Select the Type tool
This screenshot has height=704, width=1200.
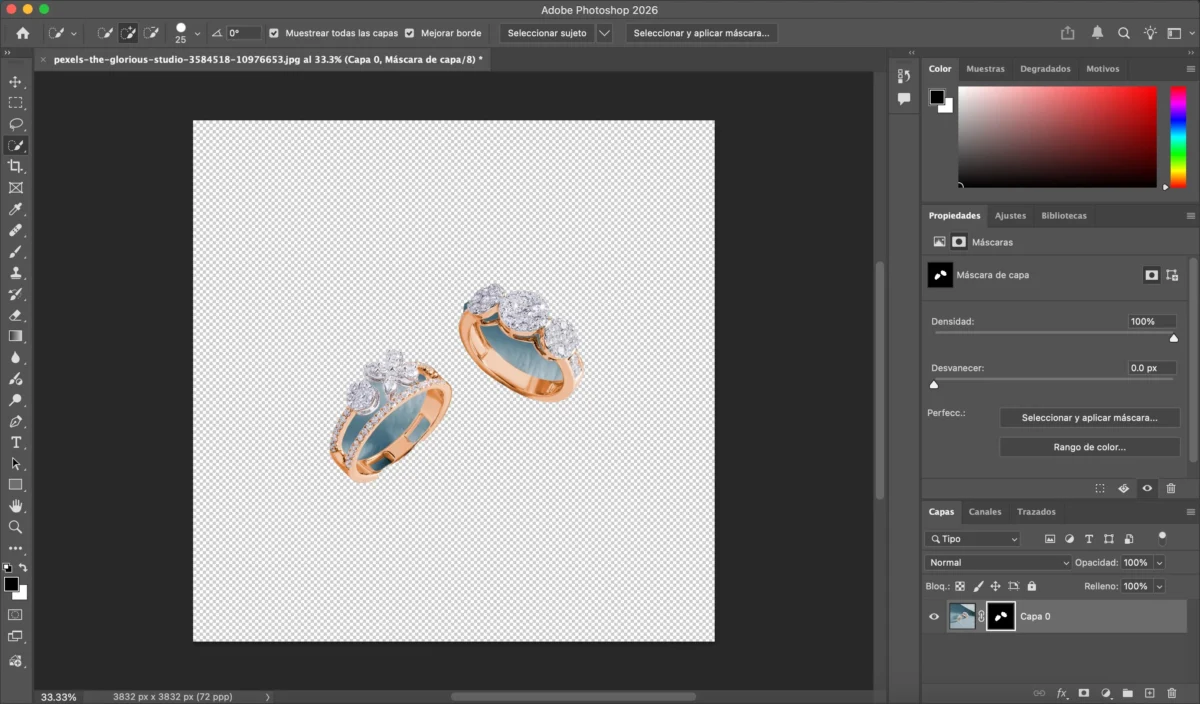coord(16,442)
